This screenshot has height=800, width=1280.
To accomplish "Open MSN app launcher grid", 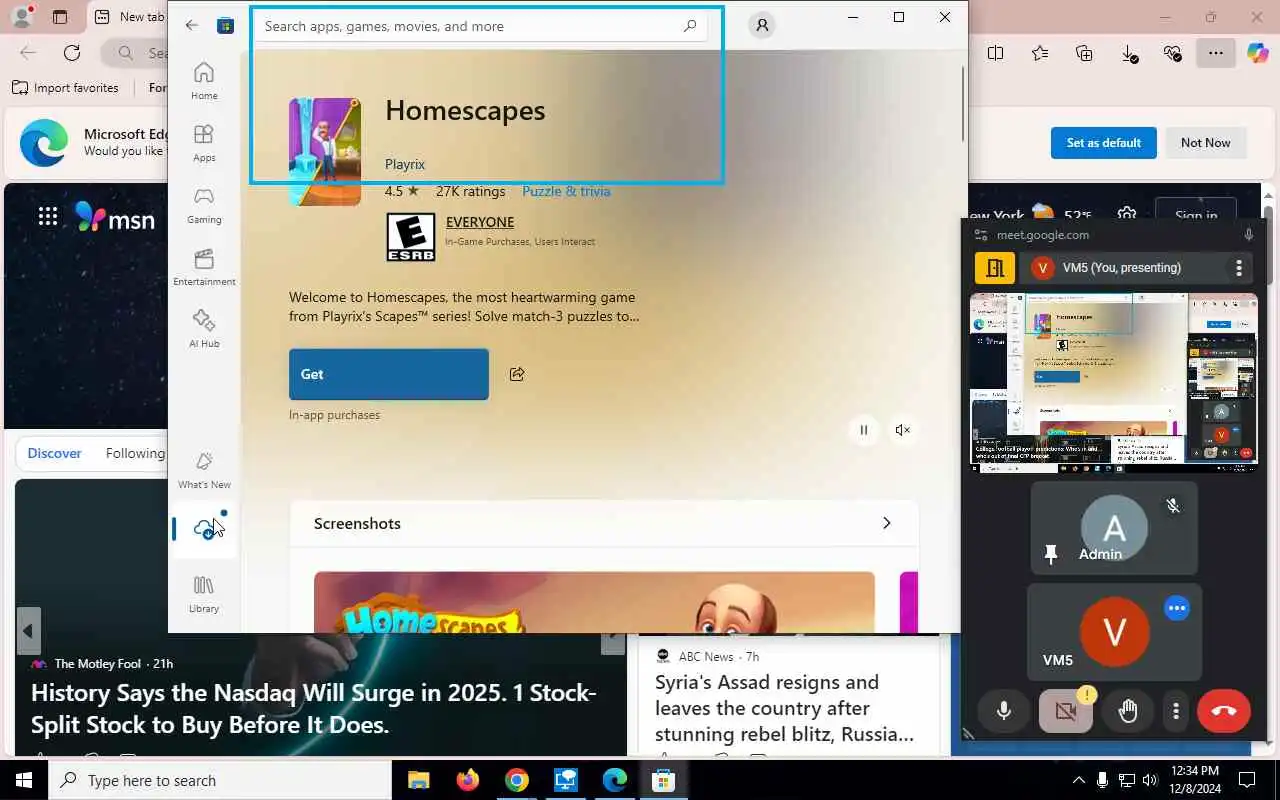I will coord(48,216).
